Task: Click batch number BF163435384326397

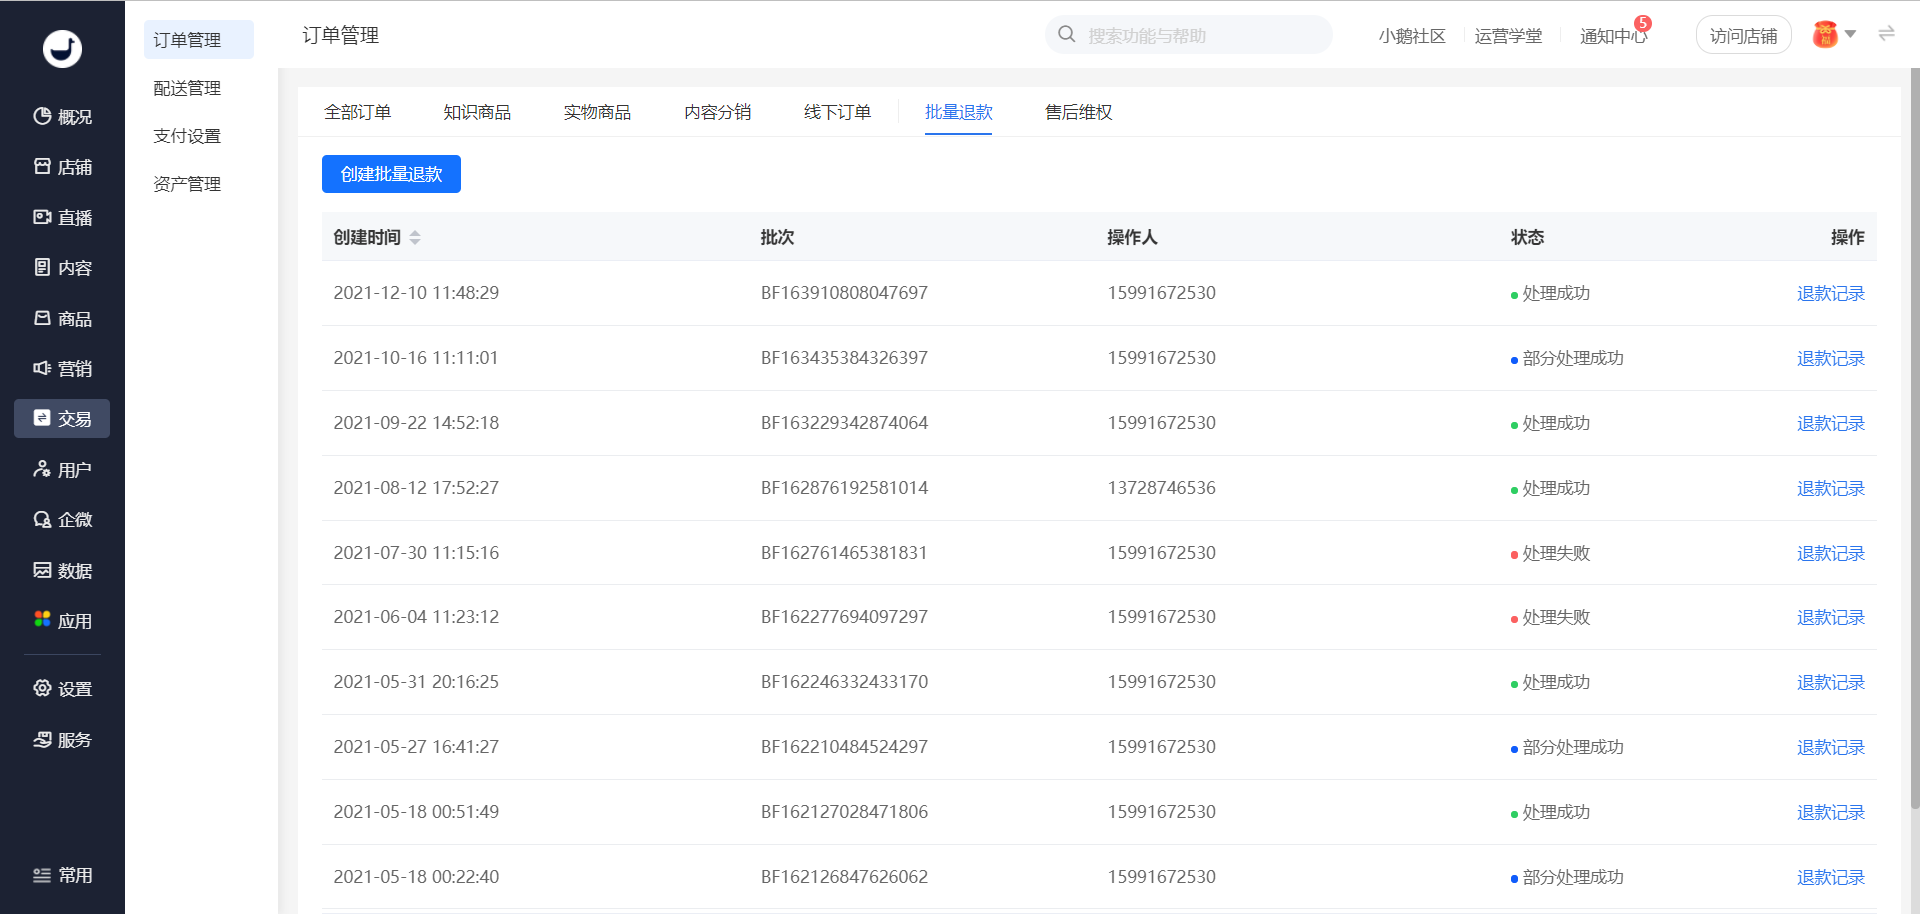Action: (844, 358)
